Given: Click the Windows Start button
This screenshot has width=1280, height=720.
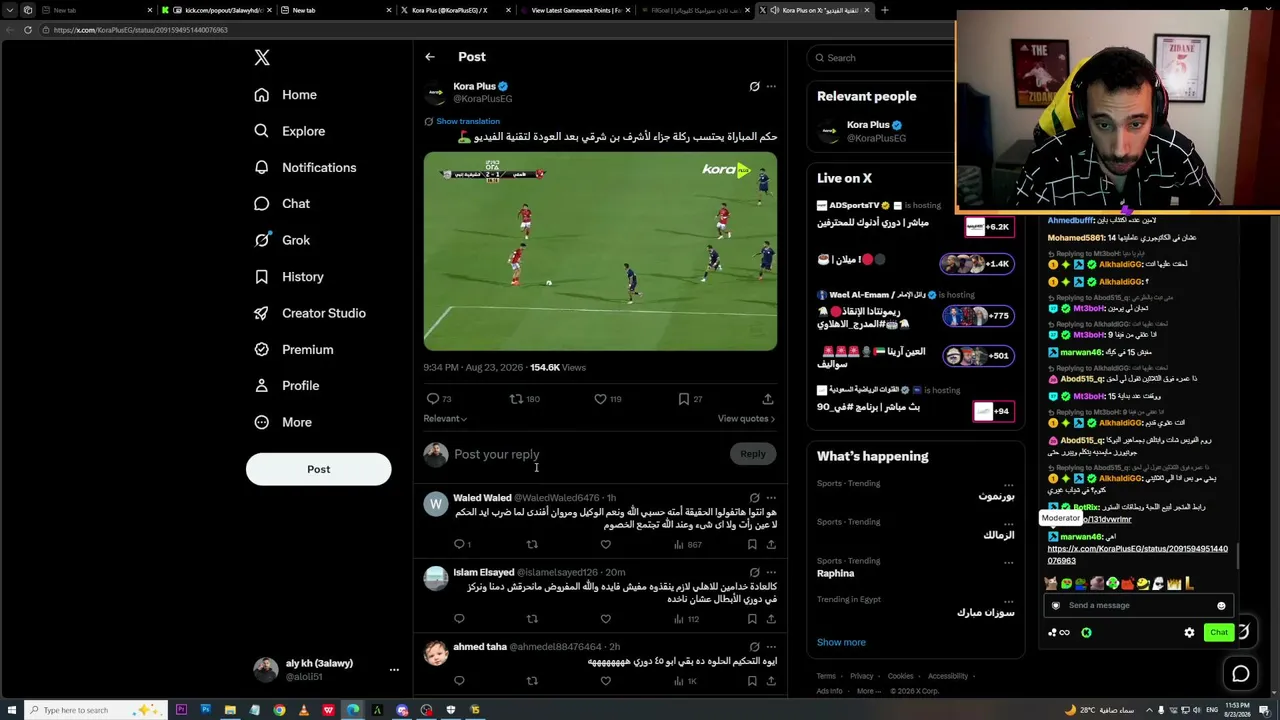Looking at the screenshot, I should (10, 710).
